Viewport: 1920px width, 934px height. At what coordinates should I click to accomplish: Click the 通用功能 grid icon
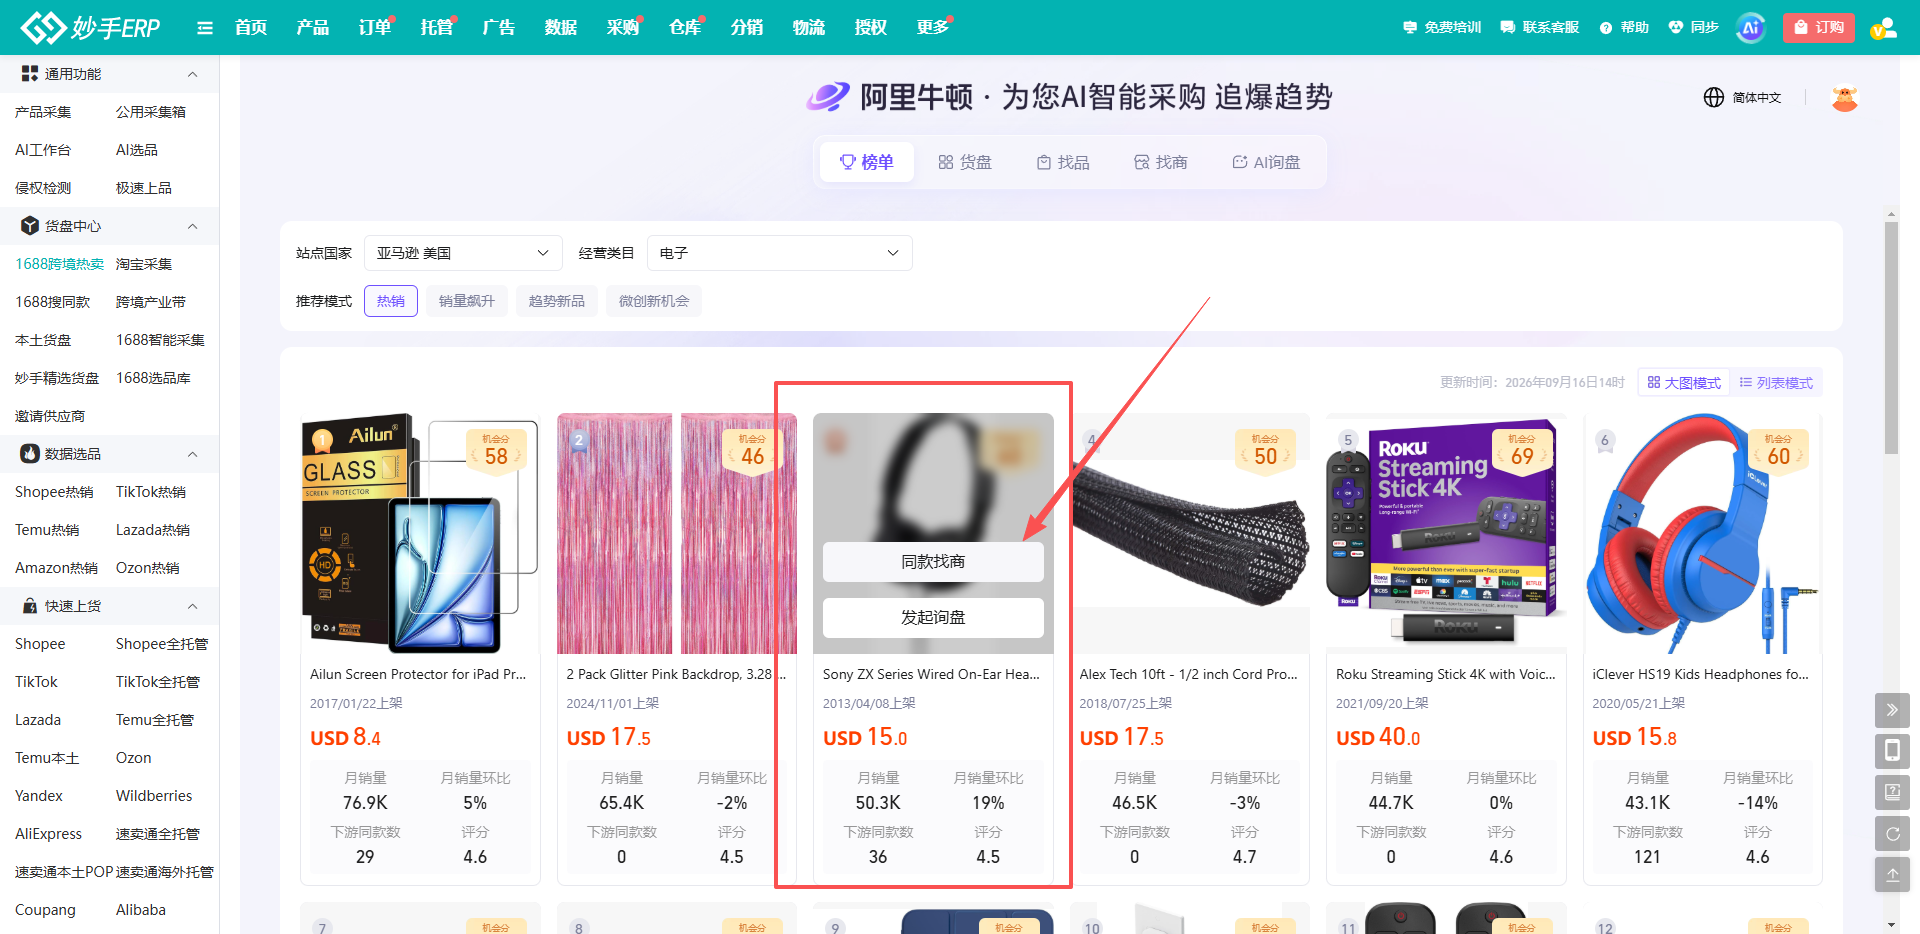point(30,74)
